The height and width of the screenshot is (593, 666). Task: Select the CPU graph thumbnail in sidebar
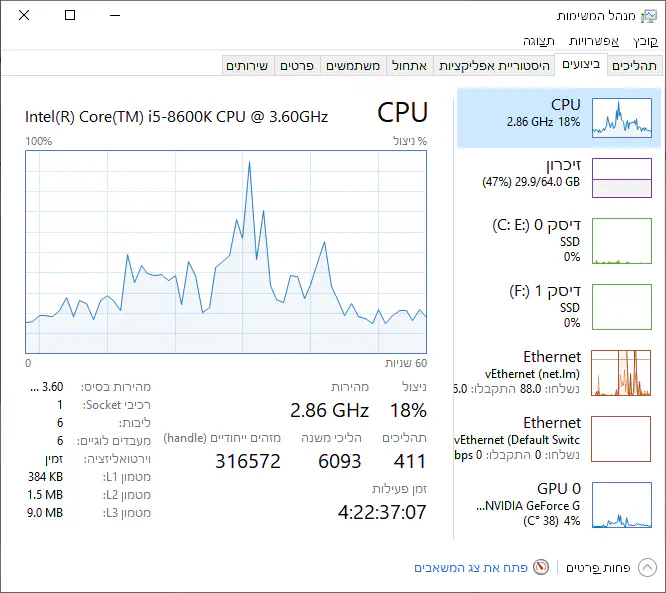[x=621, y=118]
